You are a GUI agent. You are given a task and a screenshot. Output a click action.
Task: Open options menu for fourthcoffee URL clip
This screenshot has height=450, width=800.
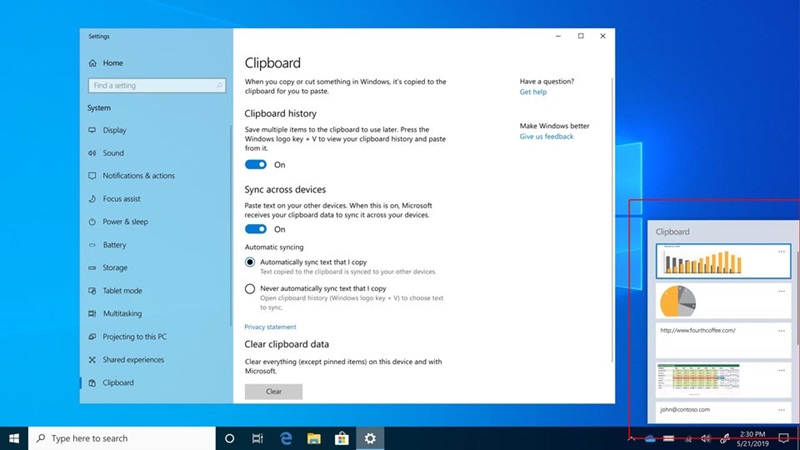[x=782, y=330]
